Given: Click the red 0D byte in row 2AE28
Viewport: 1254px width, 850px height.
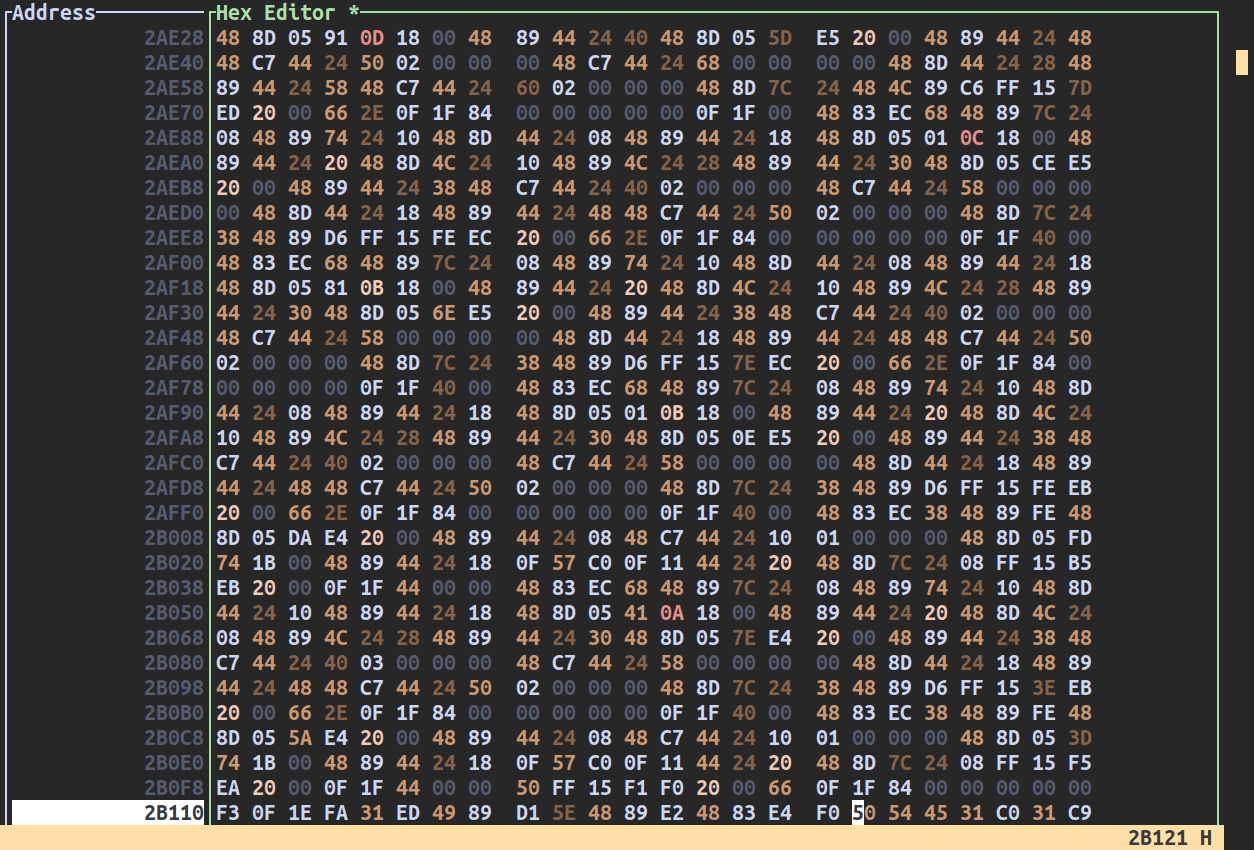Looking at the screenshot, I should tap(372, 38).
